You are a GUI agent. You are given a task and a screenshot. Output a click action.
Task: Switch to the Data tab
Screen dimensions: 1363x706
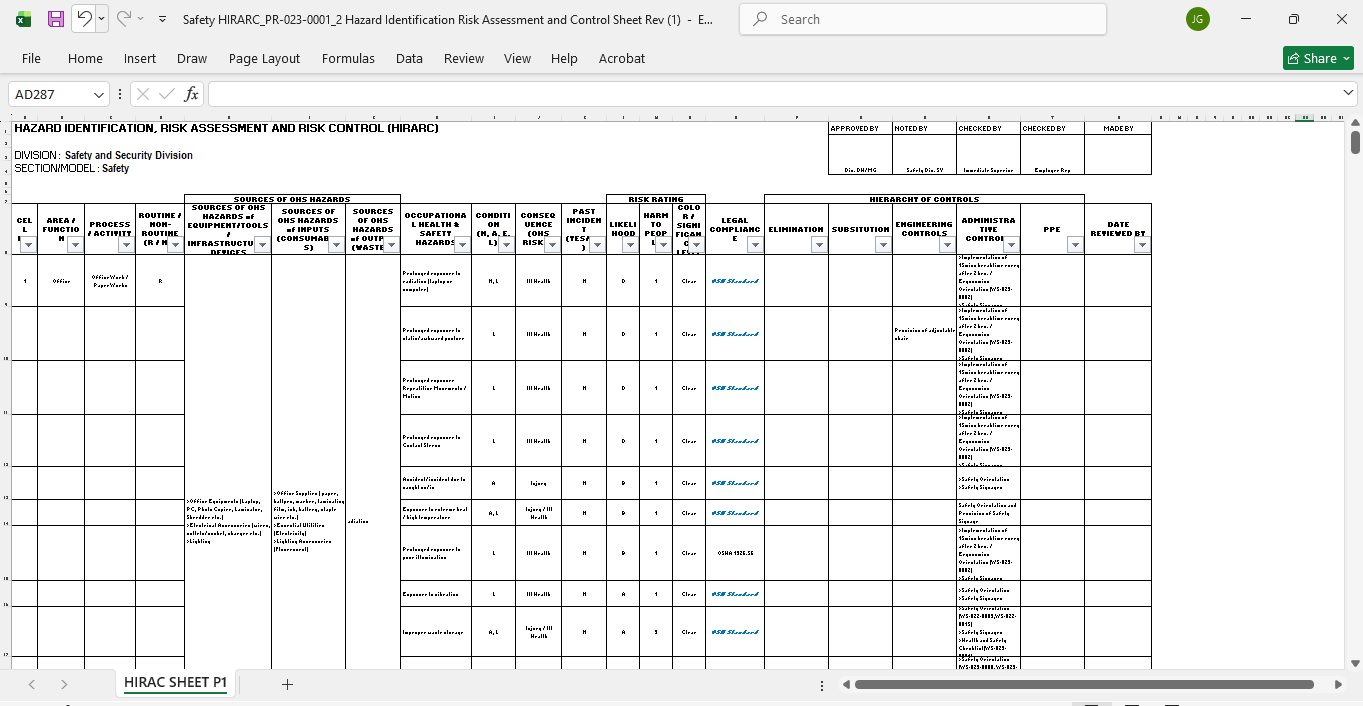pyautogui.click(x=409, y=58)
